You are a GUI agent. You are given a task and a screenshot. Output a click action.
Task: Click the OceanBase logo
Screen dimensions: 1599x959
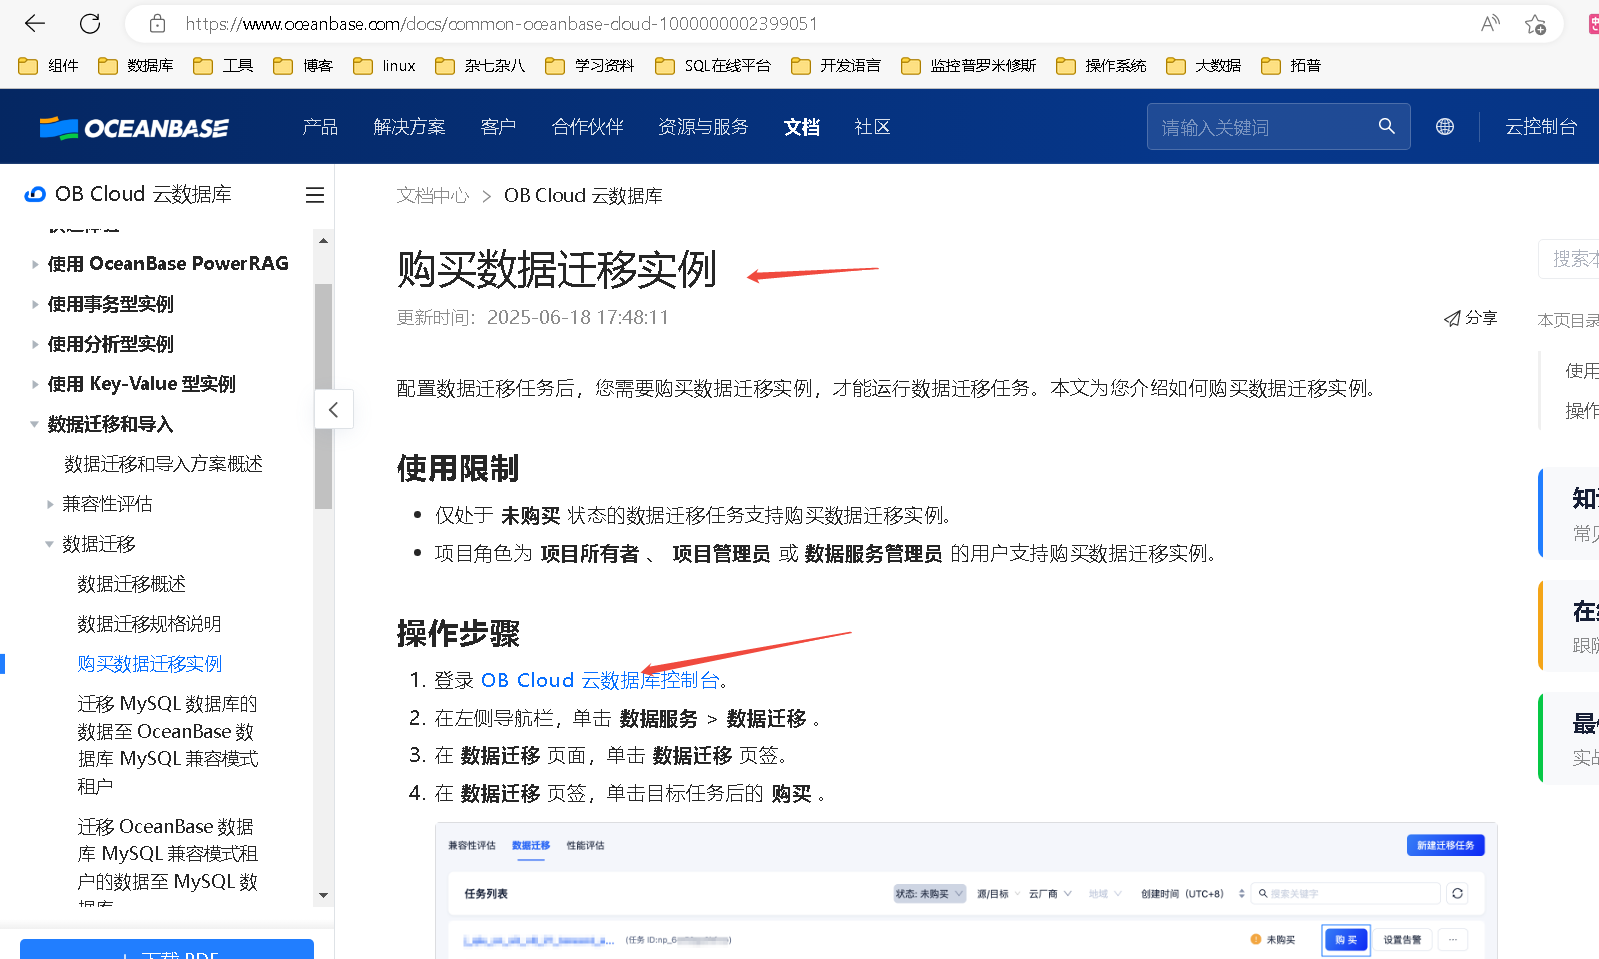pos(134,127)
